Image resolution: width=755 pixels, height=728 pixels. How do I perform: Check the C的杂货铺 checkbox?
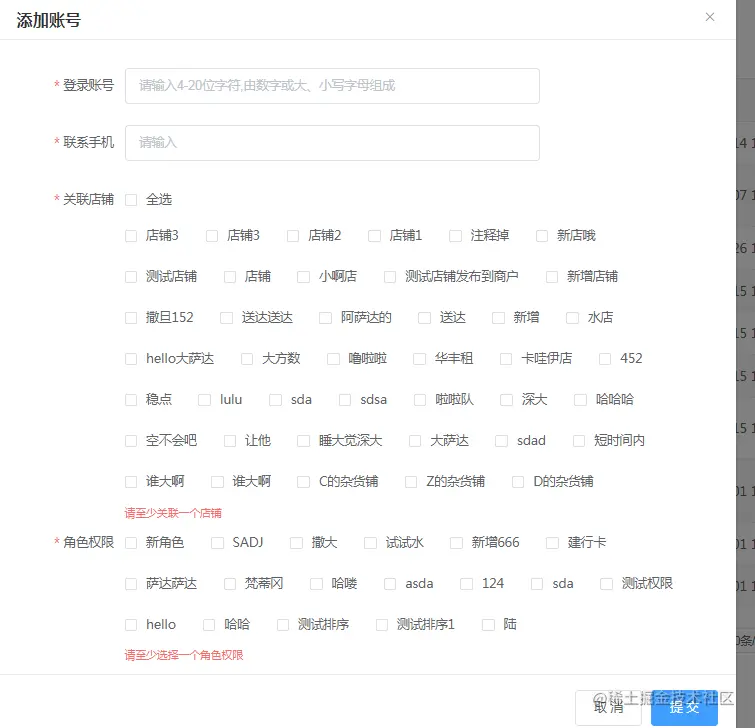point(303,481)
